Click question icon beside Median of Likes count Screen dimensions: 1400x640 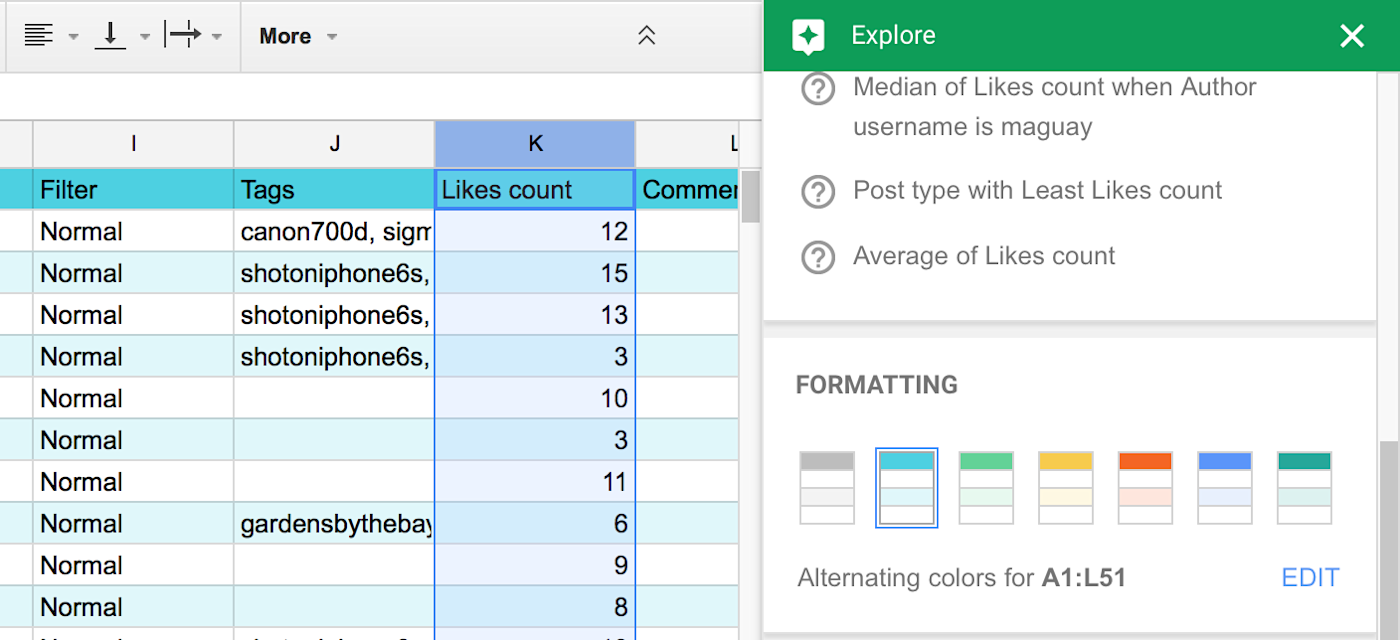818,89
